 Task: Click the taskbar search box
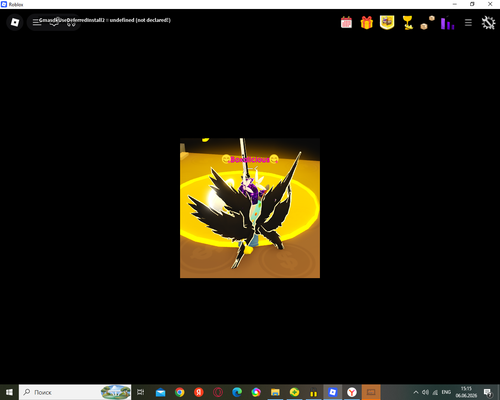75,392
